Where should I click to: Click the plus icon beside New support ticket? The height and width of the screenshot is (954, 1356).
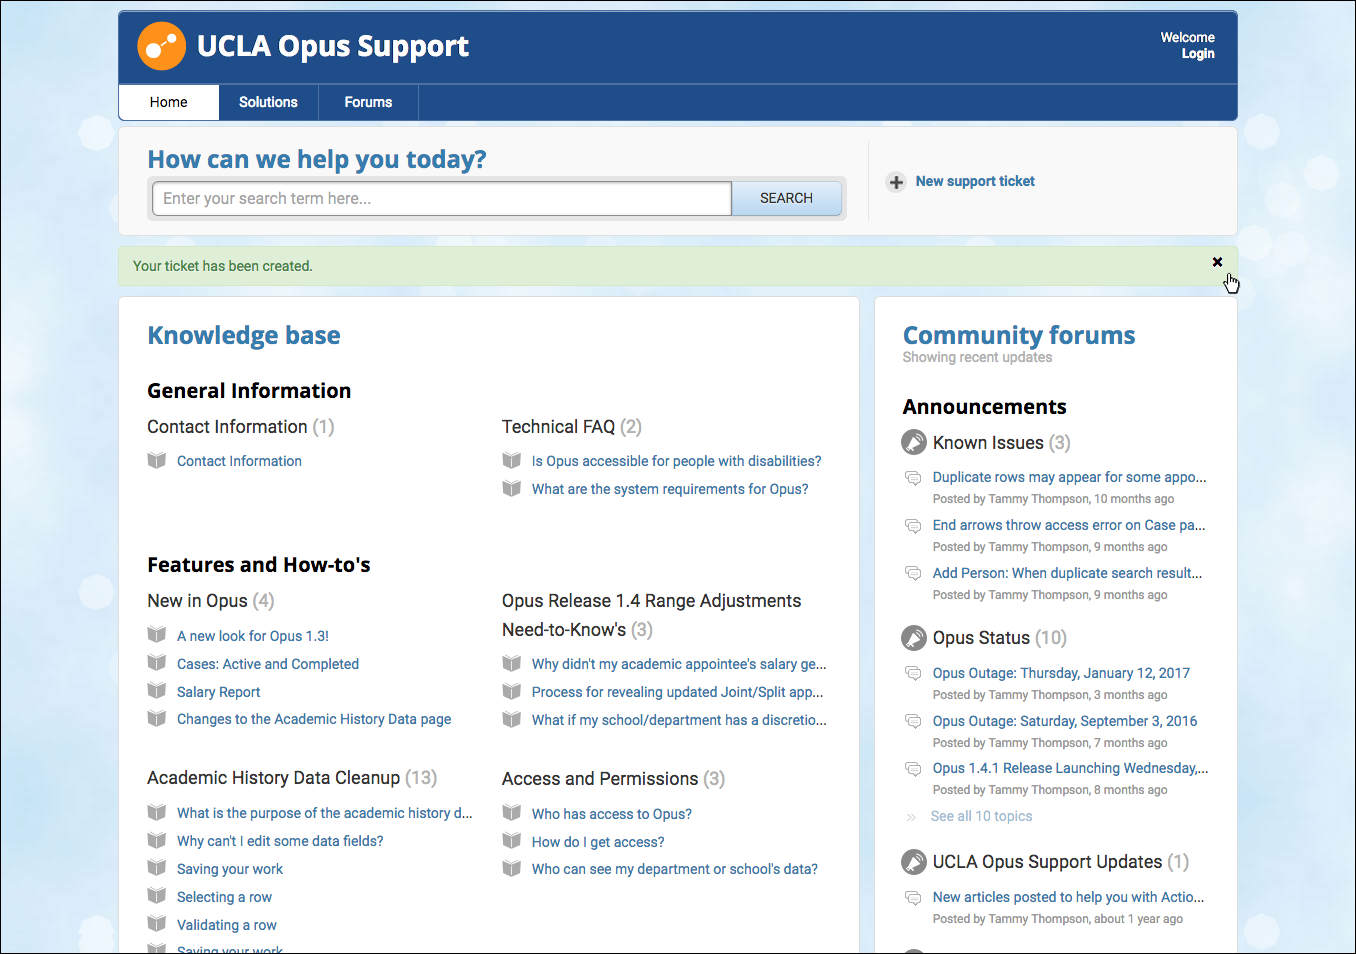[896, 182]
